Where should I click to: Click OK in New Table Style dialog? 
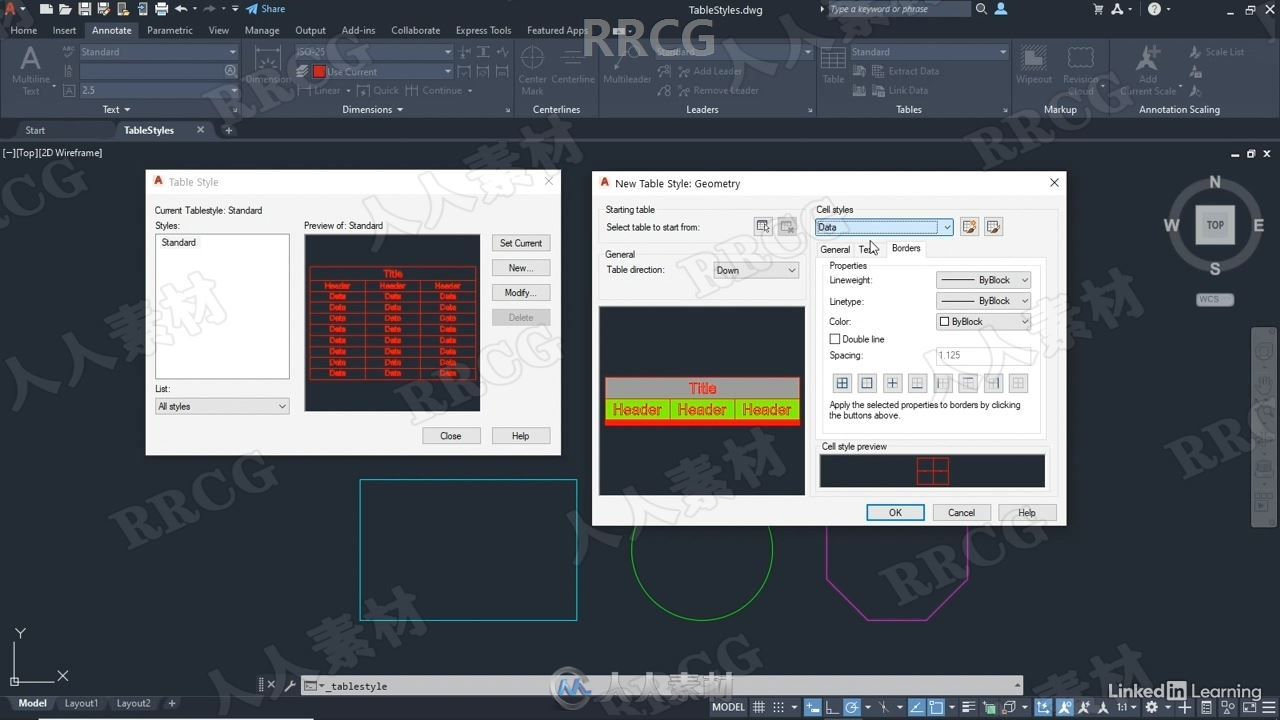[x=895, y=512]
